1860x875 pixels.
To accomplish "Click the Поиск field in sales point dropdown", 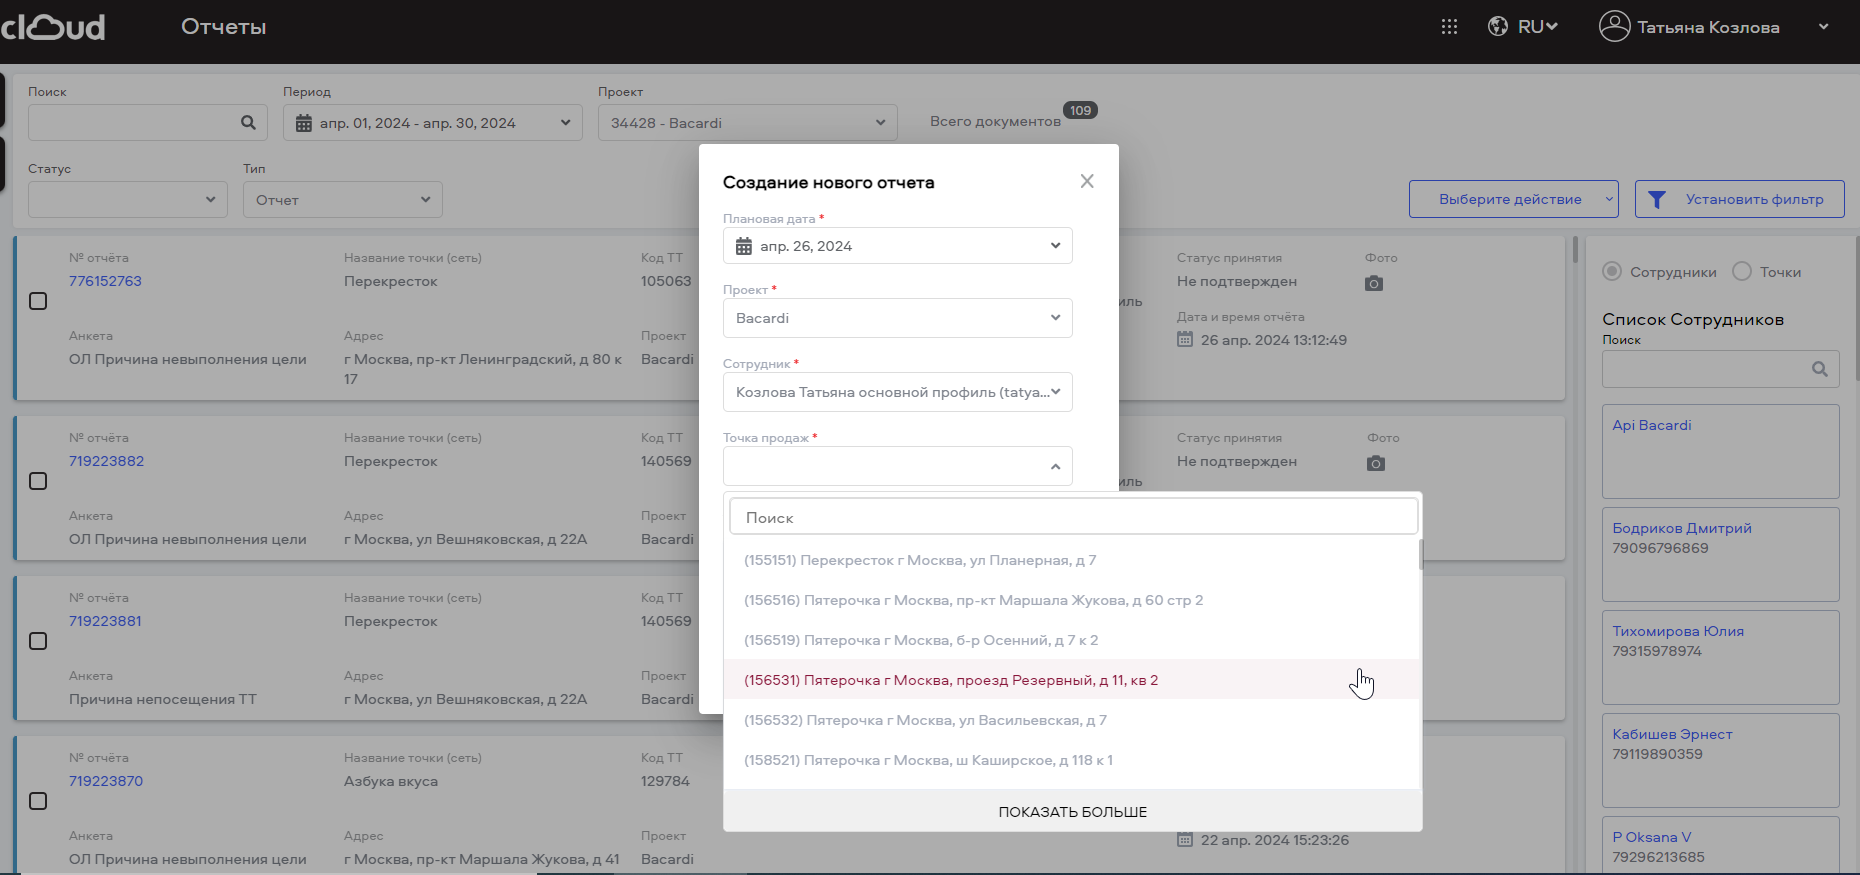I will tap(1073, 517).
